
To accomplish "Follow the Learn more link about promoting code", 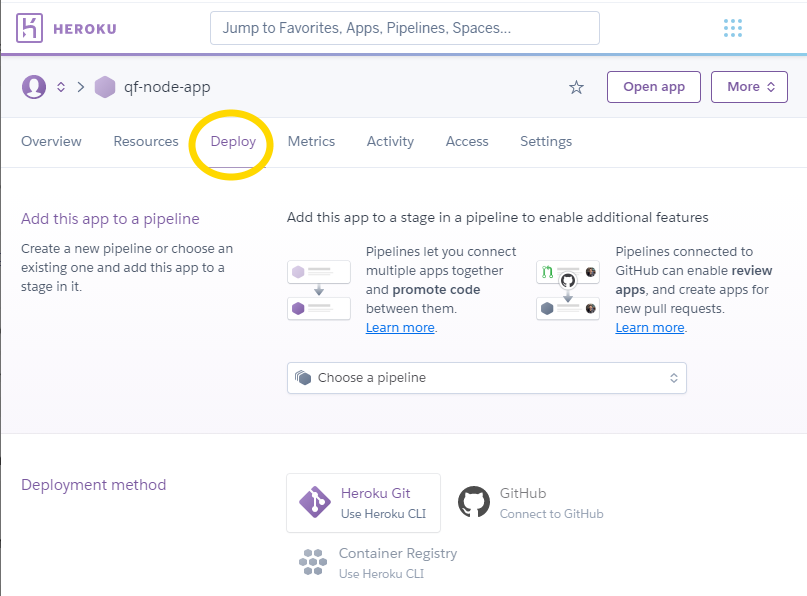I will (x=400, y=328).
